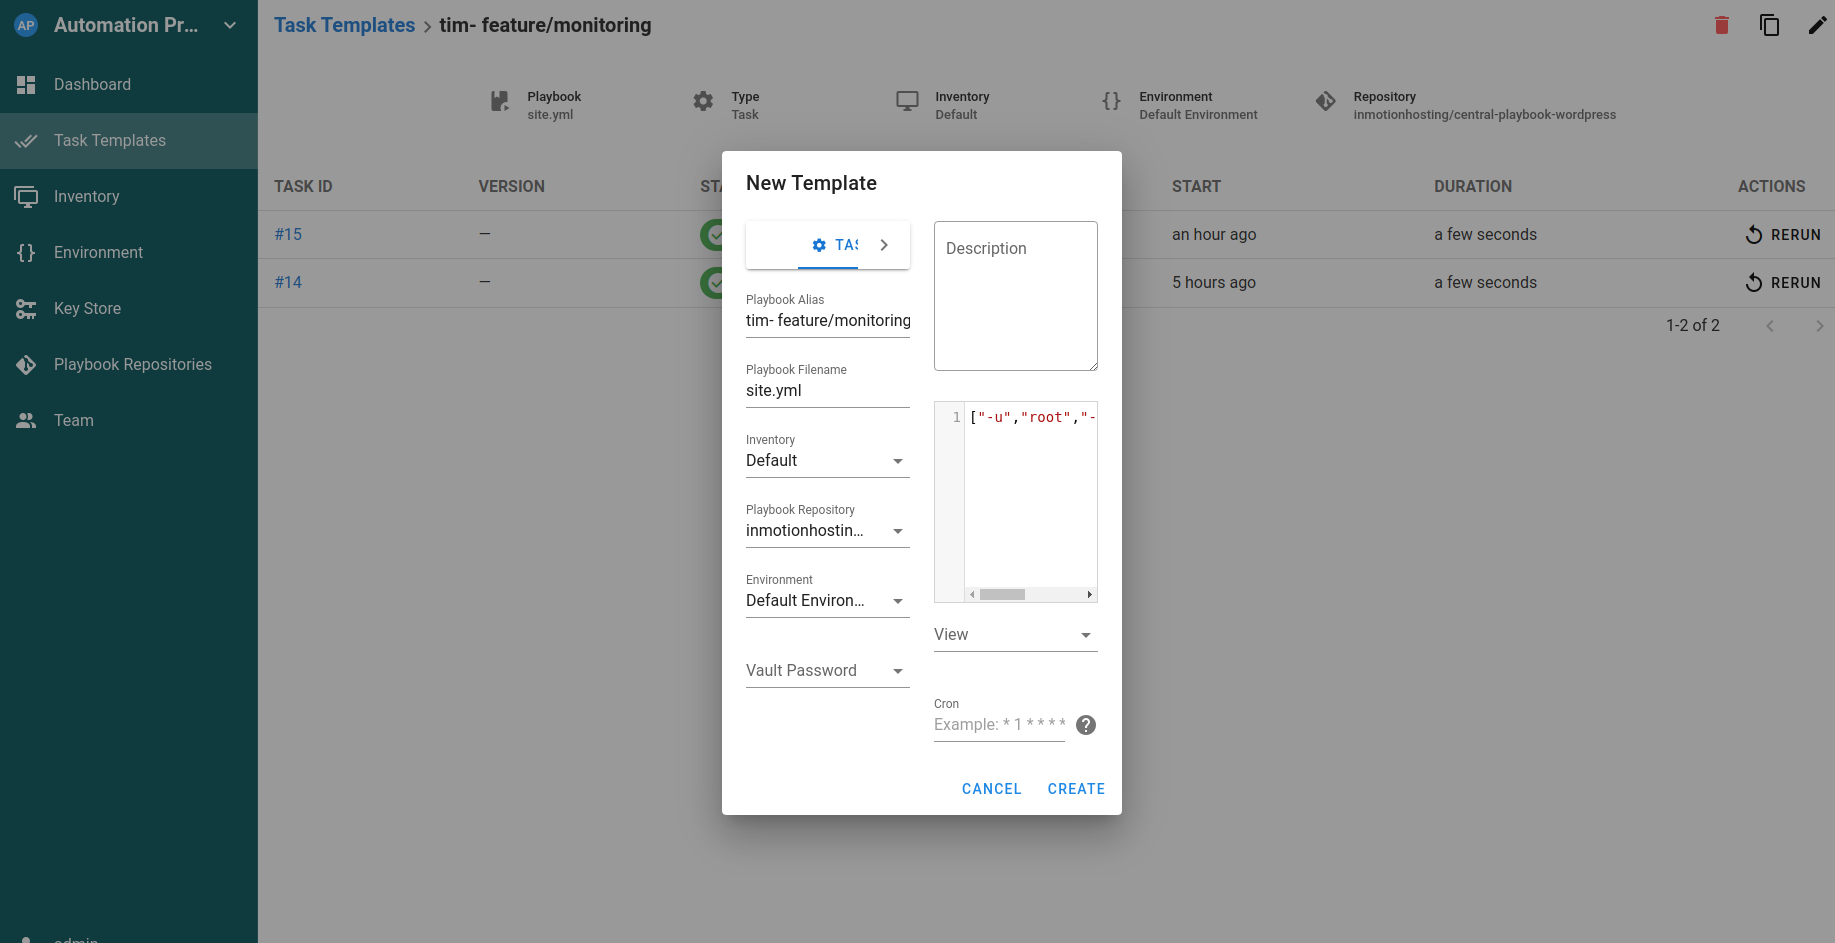This screenshot has height=943, width=1835.
Task: Open the cron help question-mark icon
Action: click(1085, 725)
